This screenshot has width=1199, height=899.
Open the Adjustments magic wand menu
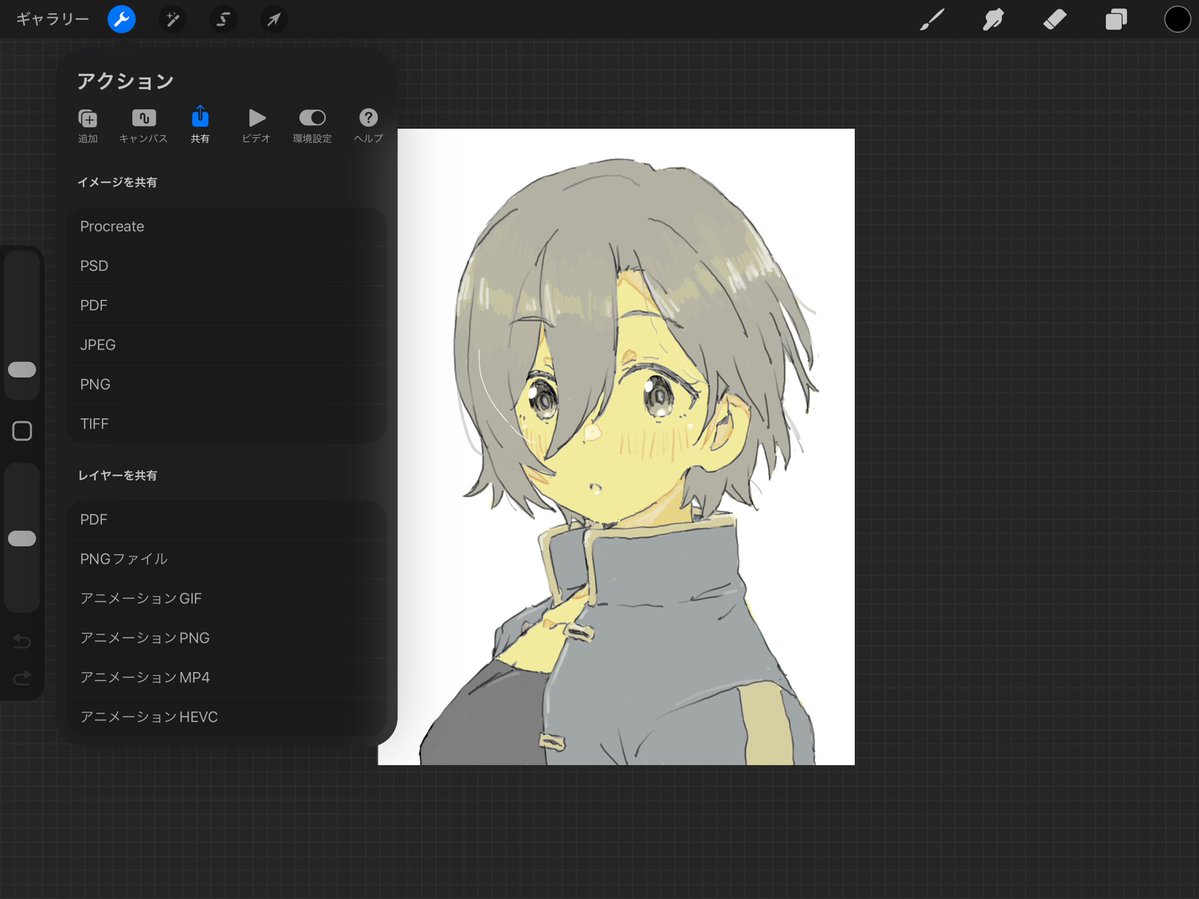pos(172,19)
